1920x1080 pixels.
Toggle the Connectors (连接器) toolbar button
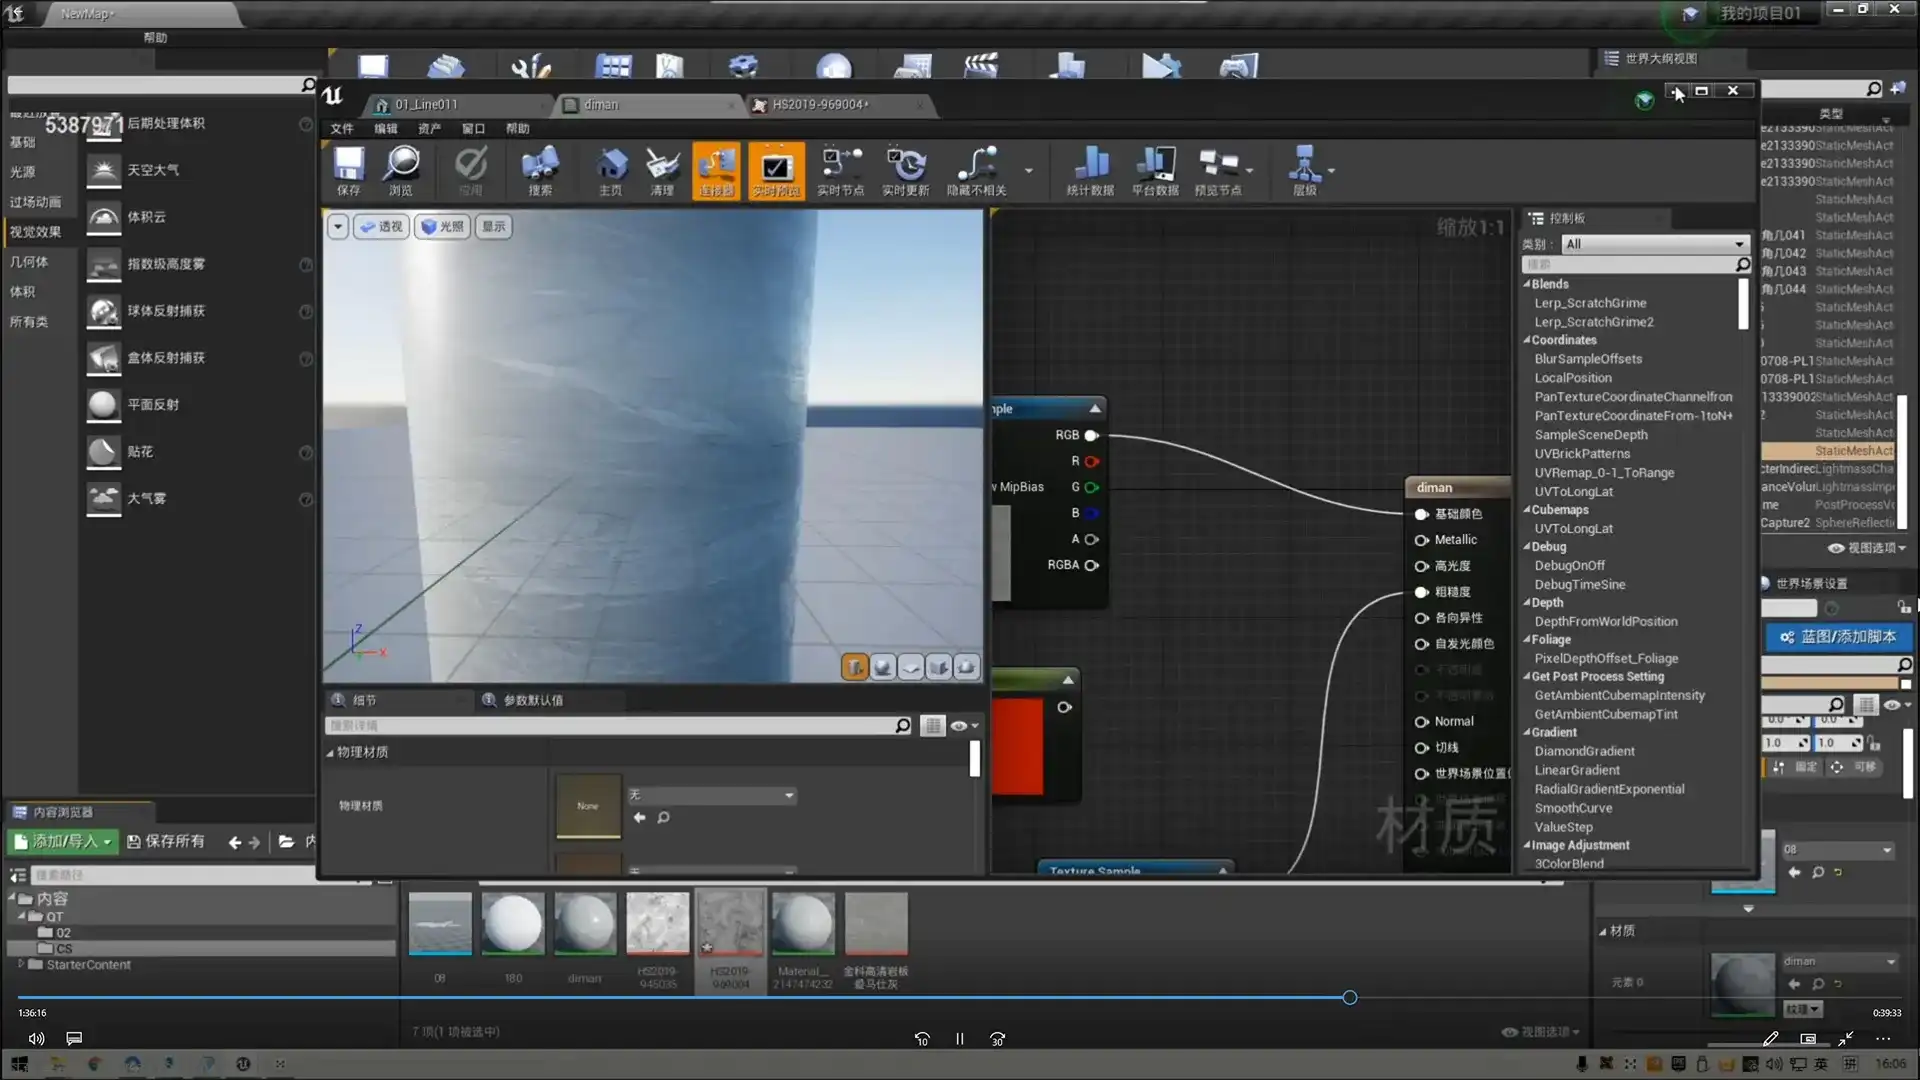[x=716, y=168]
